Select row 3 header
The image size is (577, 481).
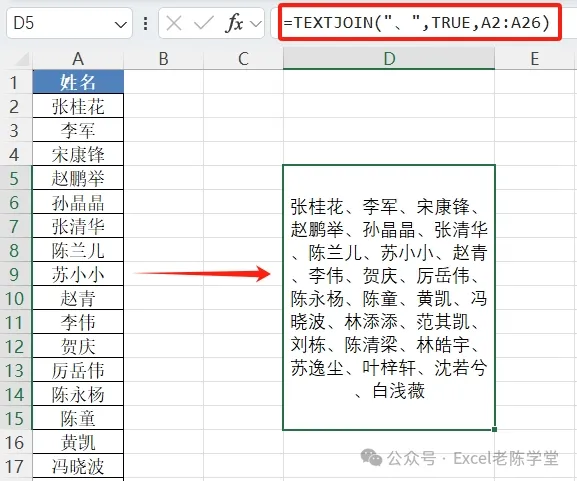coord(16,130)
